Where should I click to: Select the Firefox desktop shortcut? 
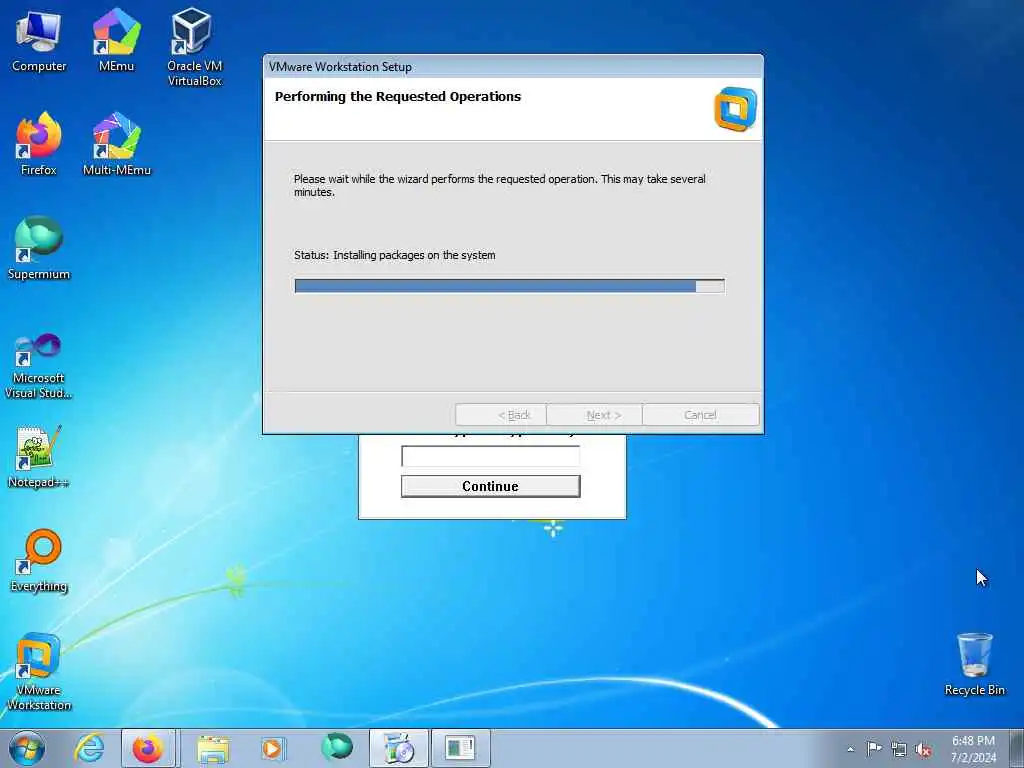(x=39, y=144)
